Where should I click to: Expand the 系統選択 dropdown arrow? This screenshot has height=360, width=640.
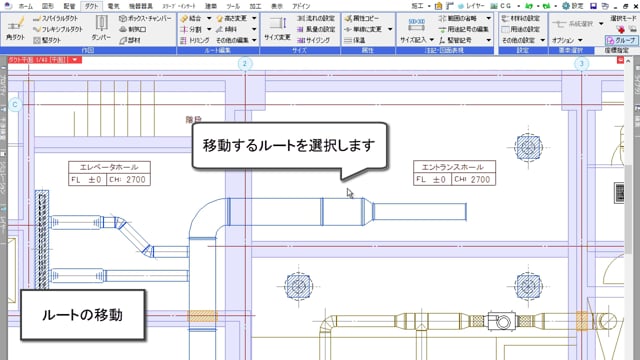[x=601, y=24]
